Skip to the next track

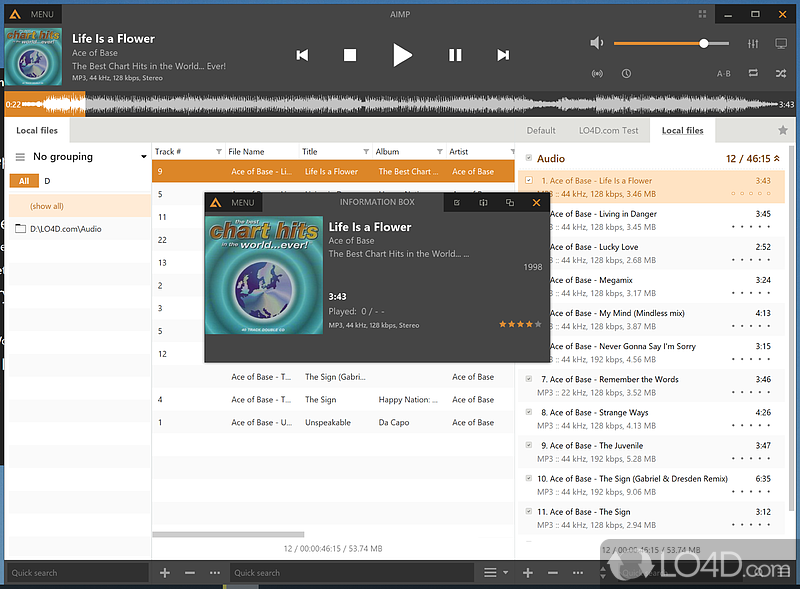point(503,55)
